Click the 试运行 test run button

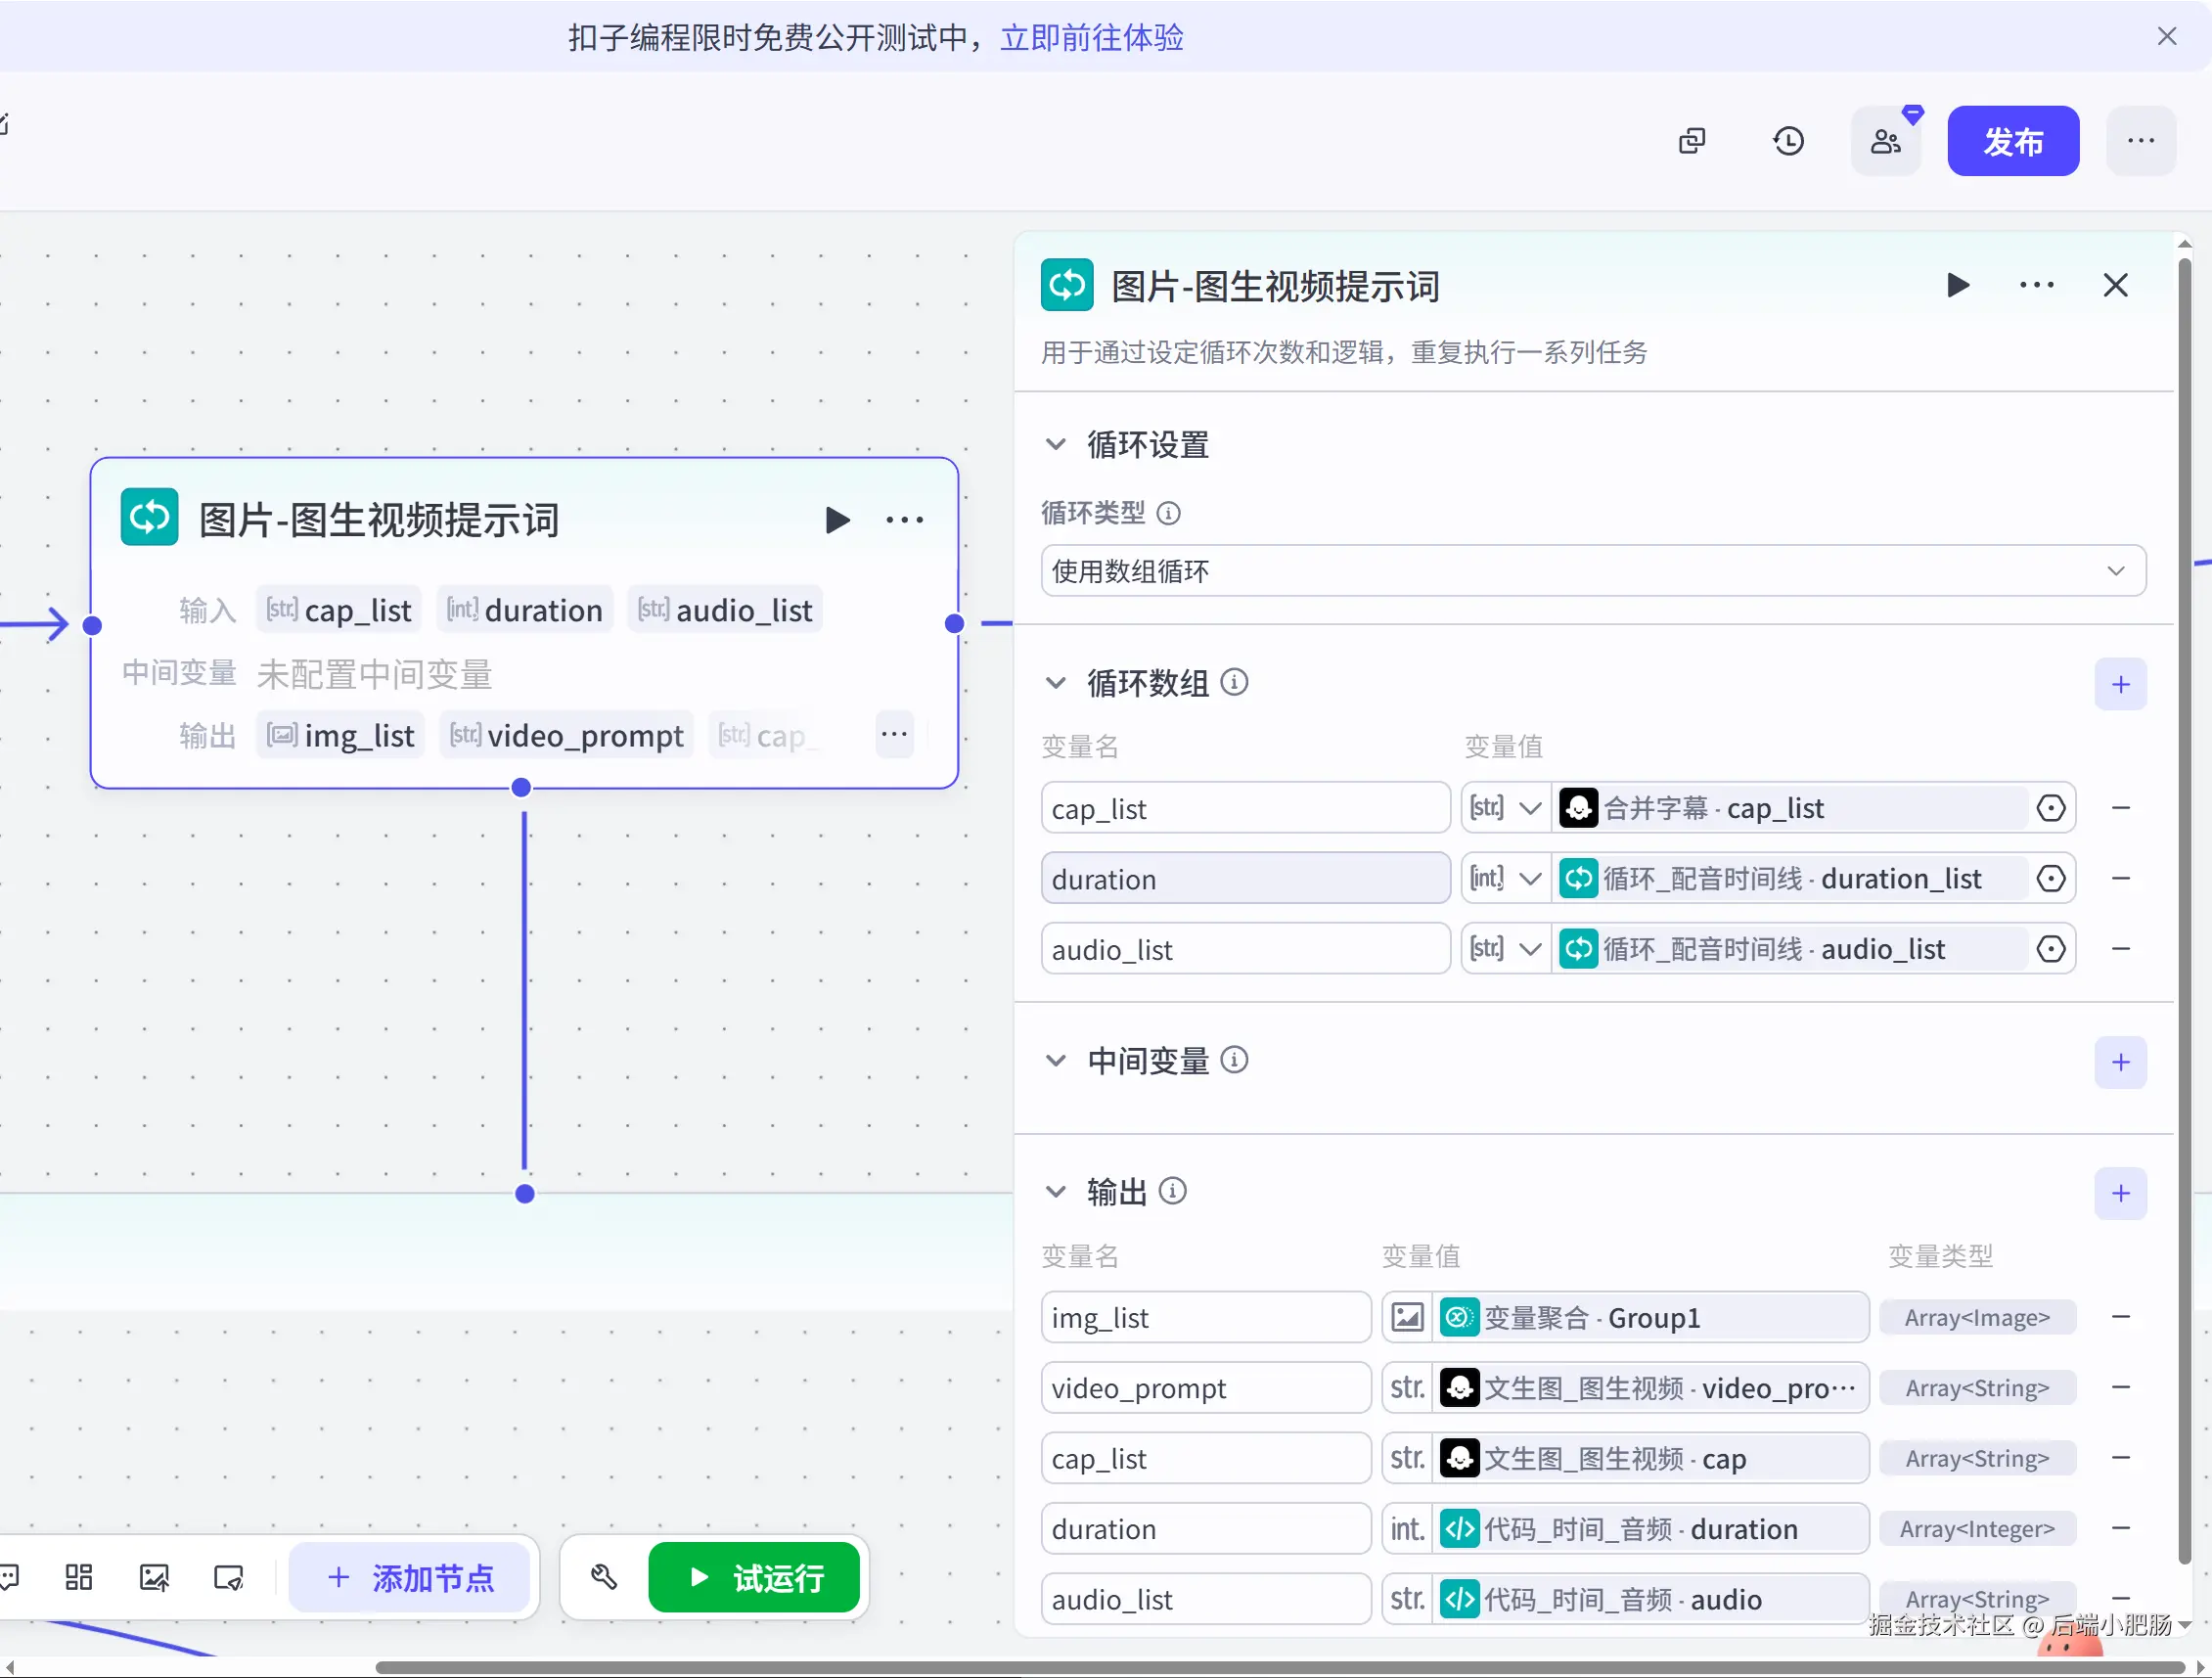[x=754, y=1577]
